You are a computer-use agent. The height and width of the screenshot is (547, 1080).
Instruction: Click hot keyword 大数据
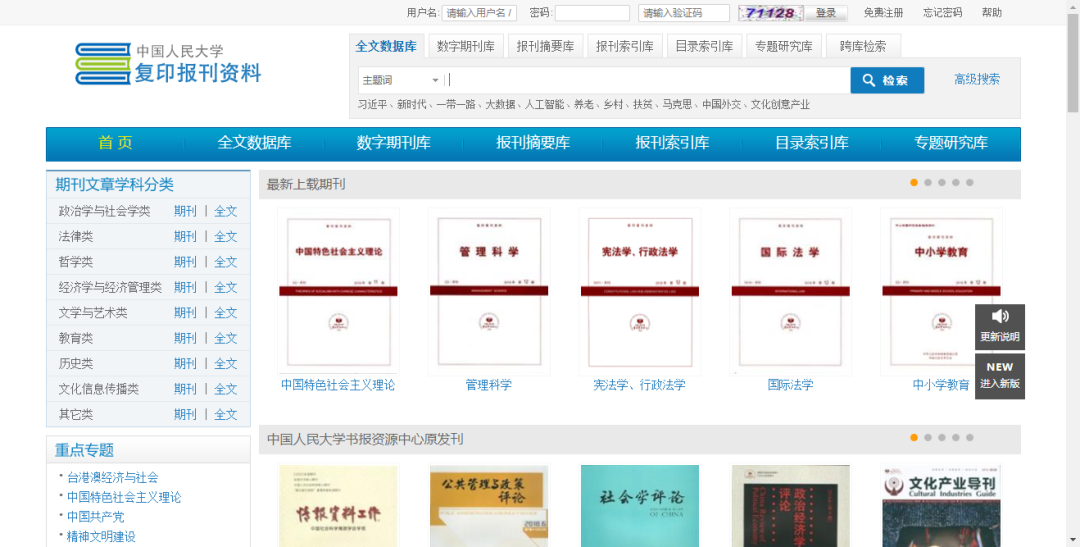click(x=500, y=105)
